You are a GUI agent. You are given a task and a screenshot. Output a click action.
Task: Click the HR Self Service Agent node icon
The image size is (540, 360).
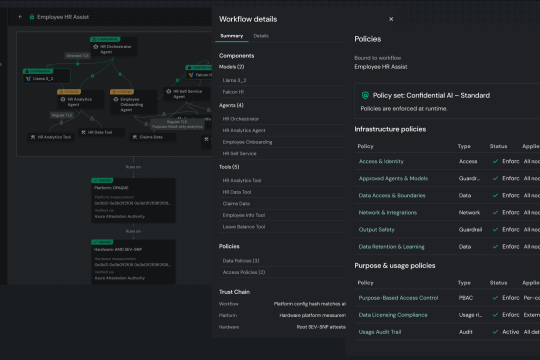(168, 91)
